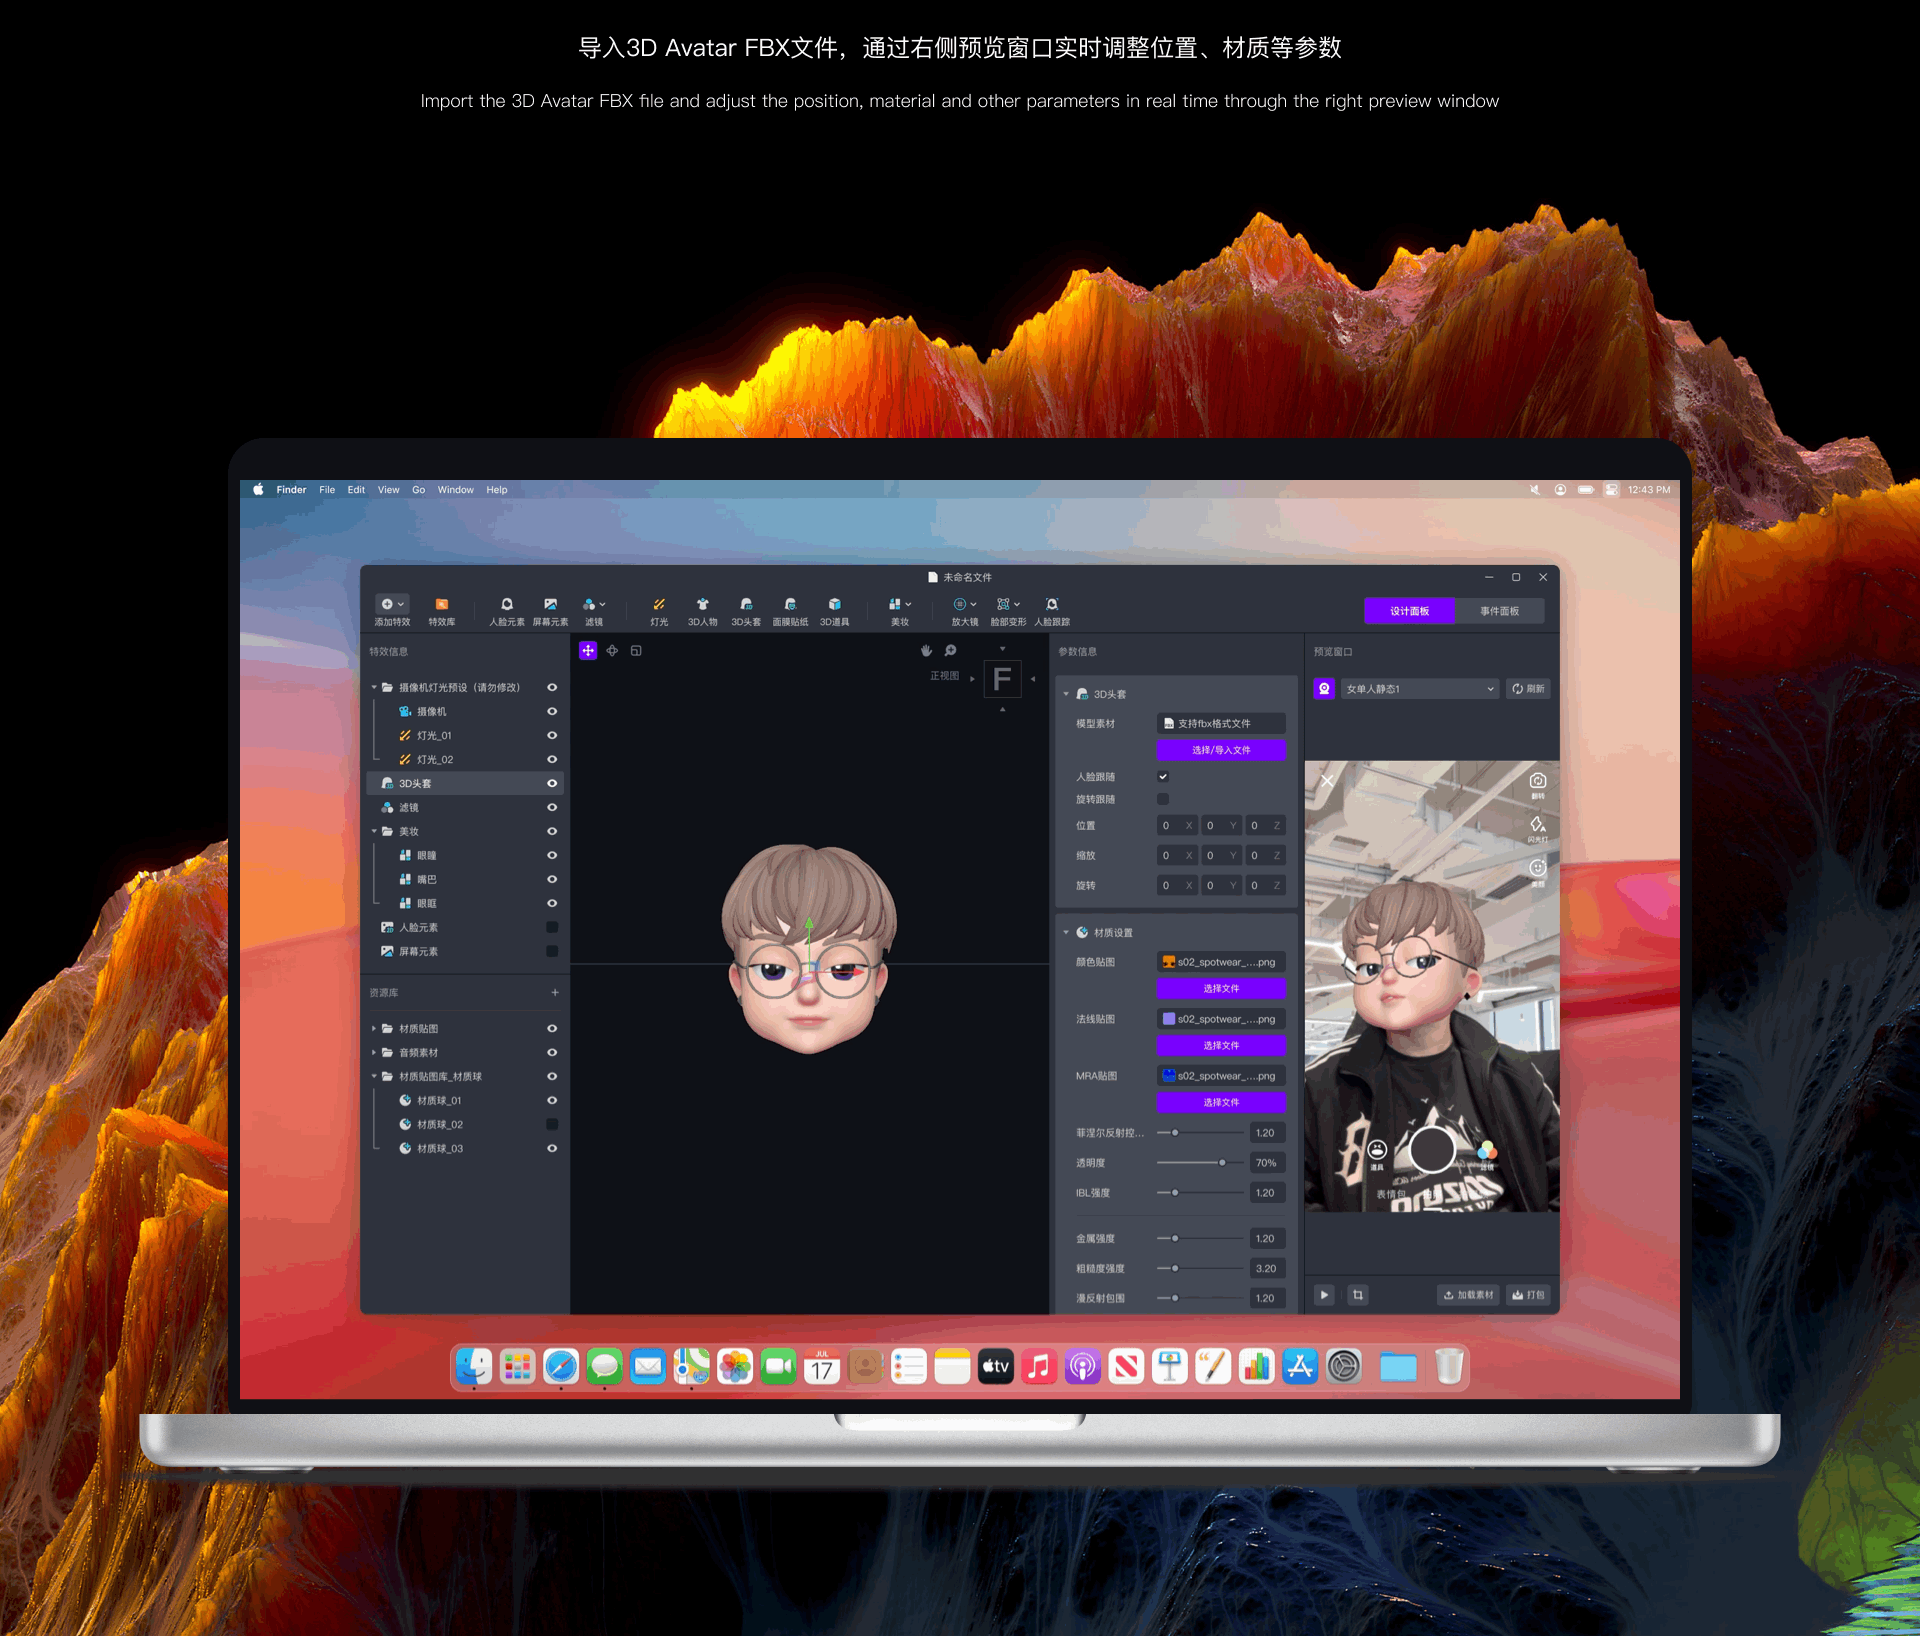Viewport: 1920px width, 1636px height.
Task: Click the 屏幕元素 toolbar icon
Action: pyautogui.click(x=550, y=611)
